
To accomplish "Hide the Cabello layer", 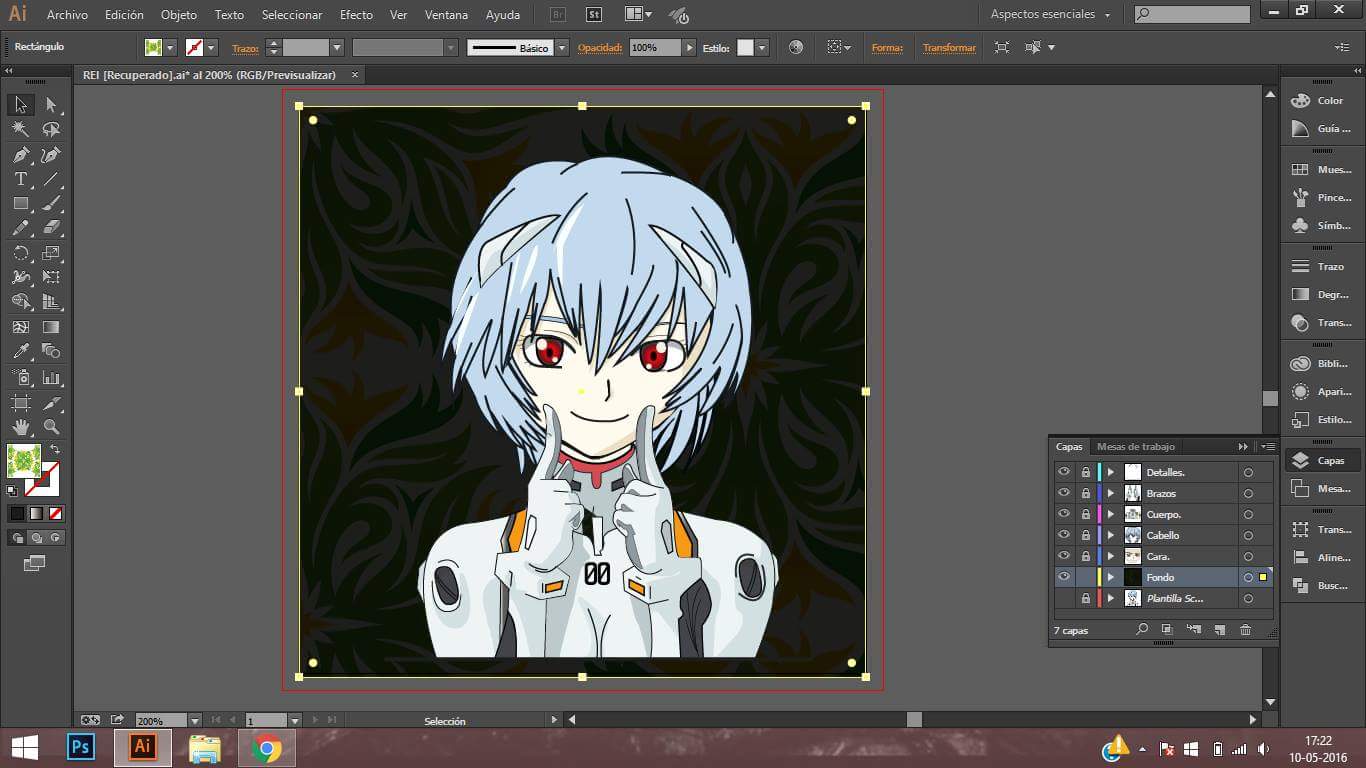I will click(1064, 535).
